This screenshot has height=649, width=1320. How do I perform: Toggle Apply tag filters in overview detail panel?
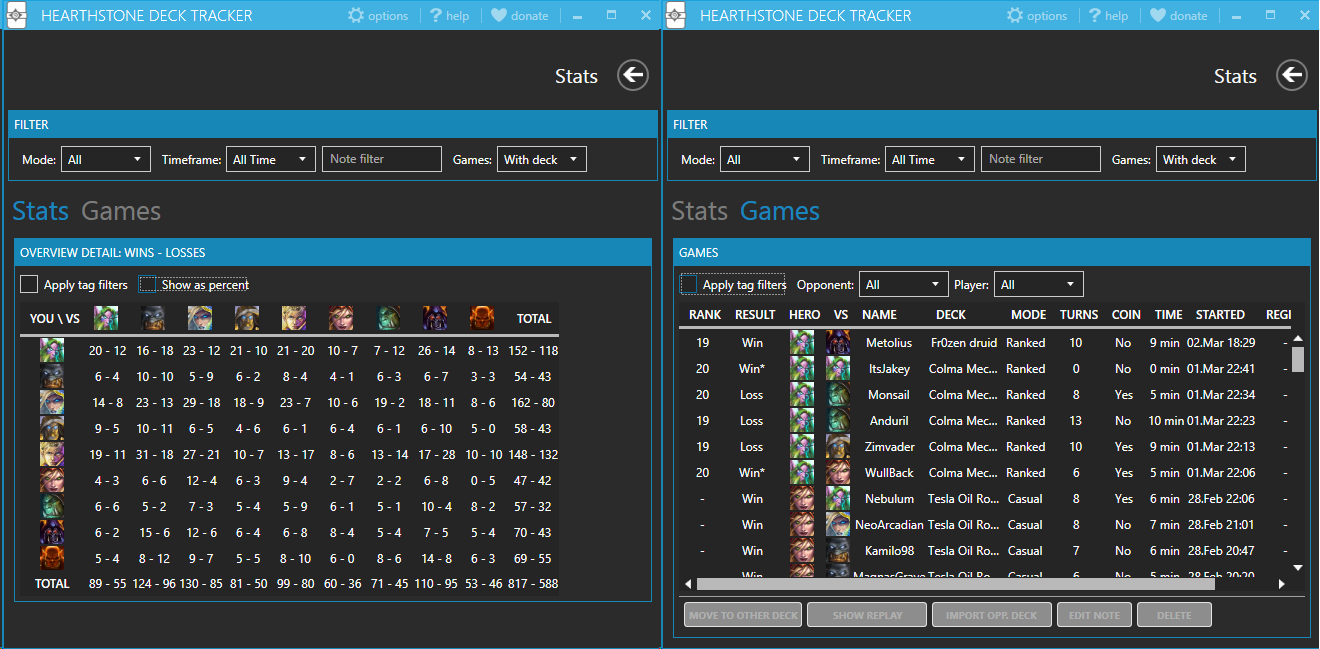point(29,285)
